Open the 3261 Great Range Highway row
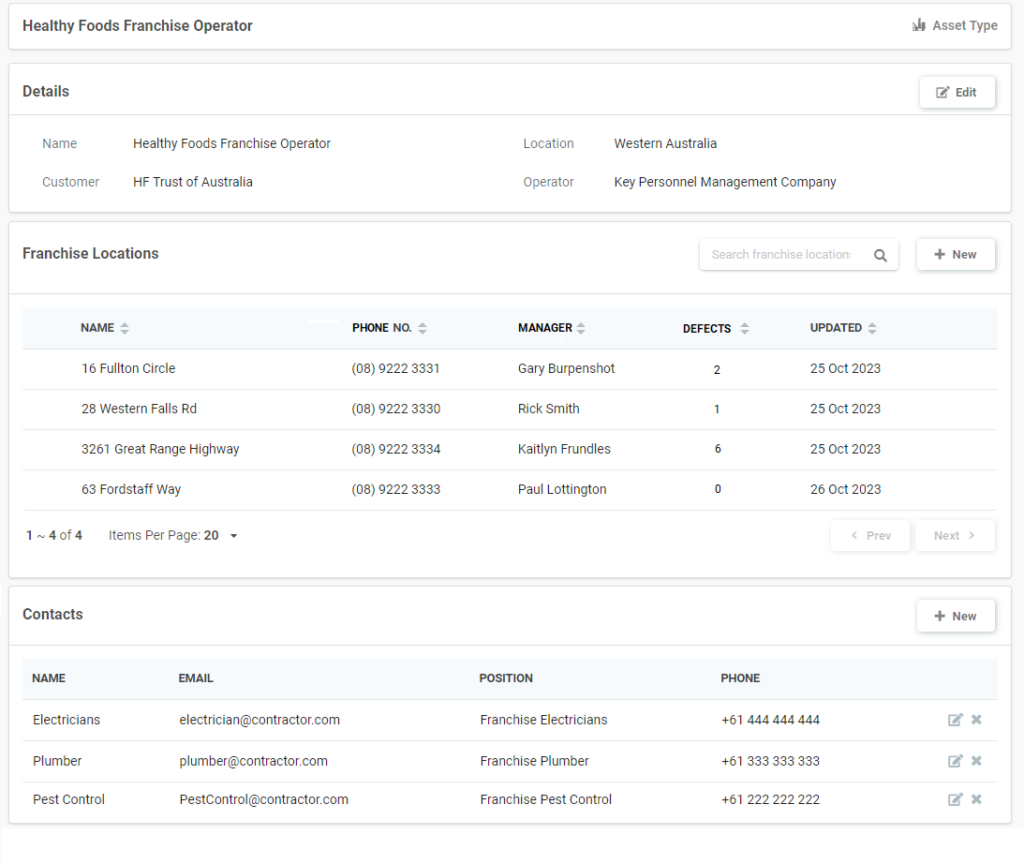This screenshot has width=1024, height=864. click(160, 449)
